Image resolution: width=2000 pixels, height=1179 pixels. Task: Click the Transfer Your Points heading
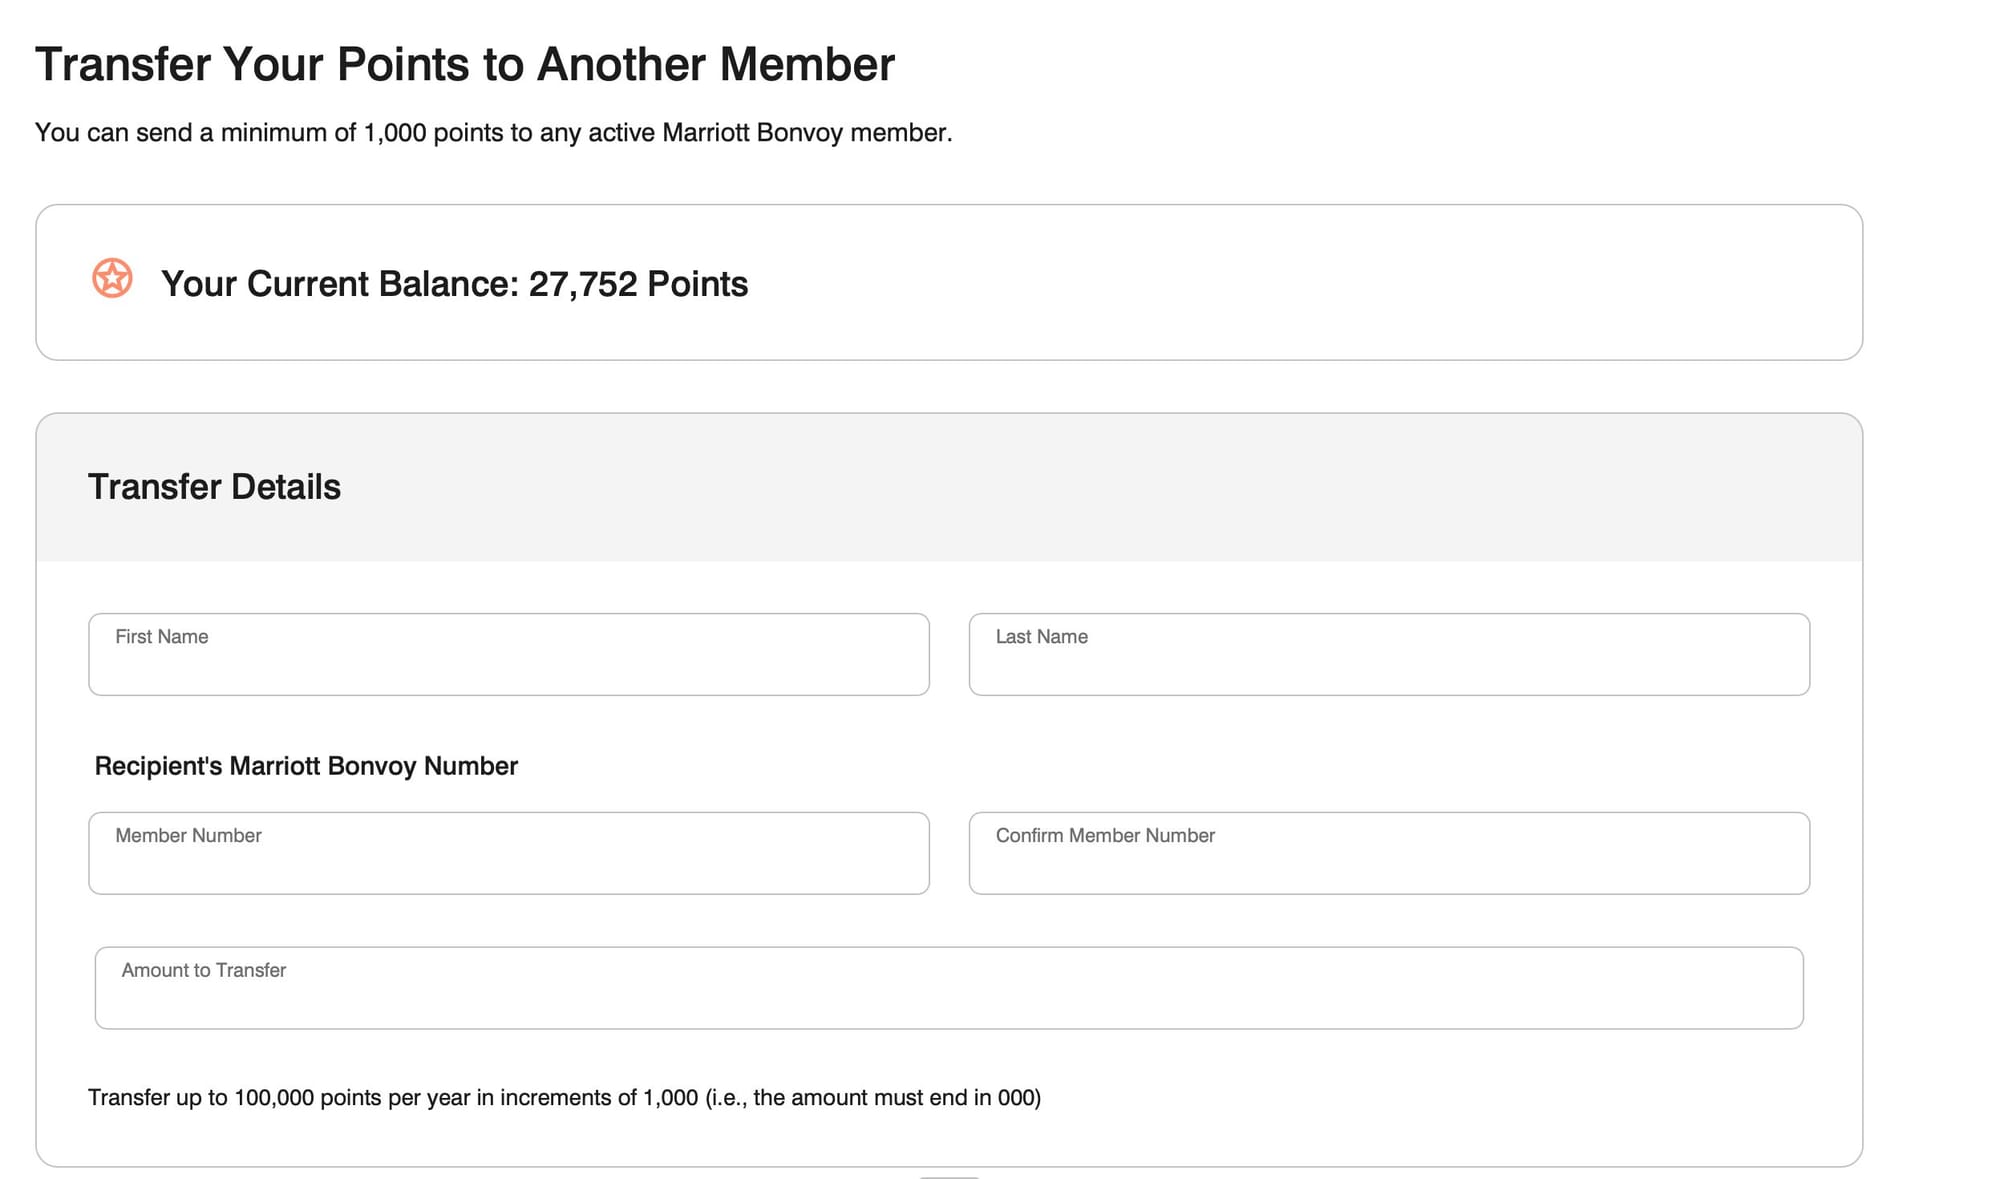pos(465,63)
